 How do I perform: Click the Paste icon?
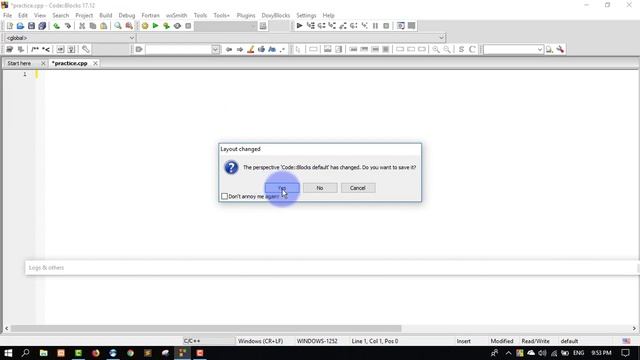pos(104,26)
